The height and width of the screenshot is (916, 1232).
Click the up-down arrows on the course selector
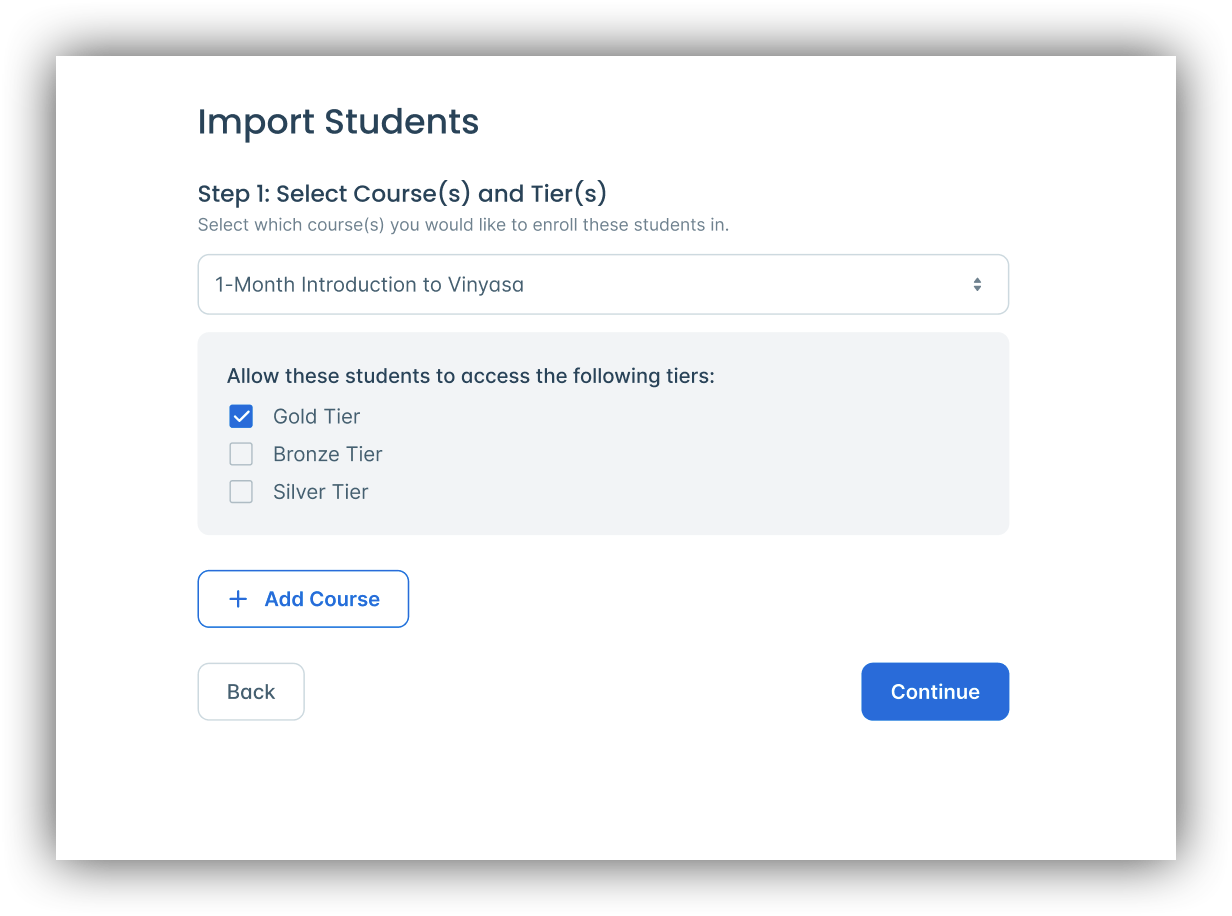(978, 284)
